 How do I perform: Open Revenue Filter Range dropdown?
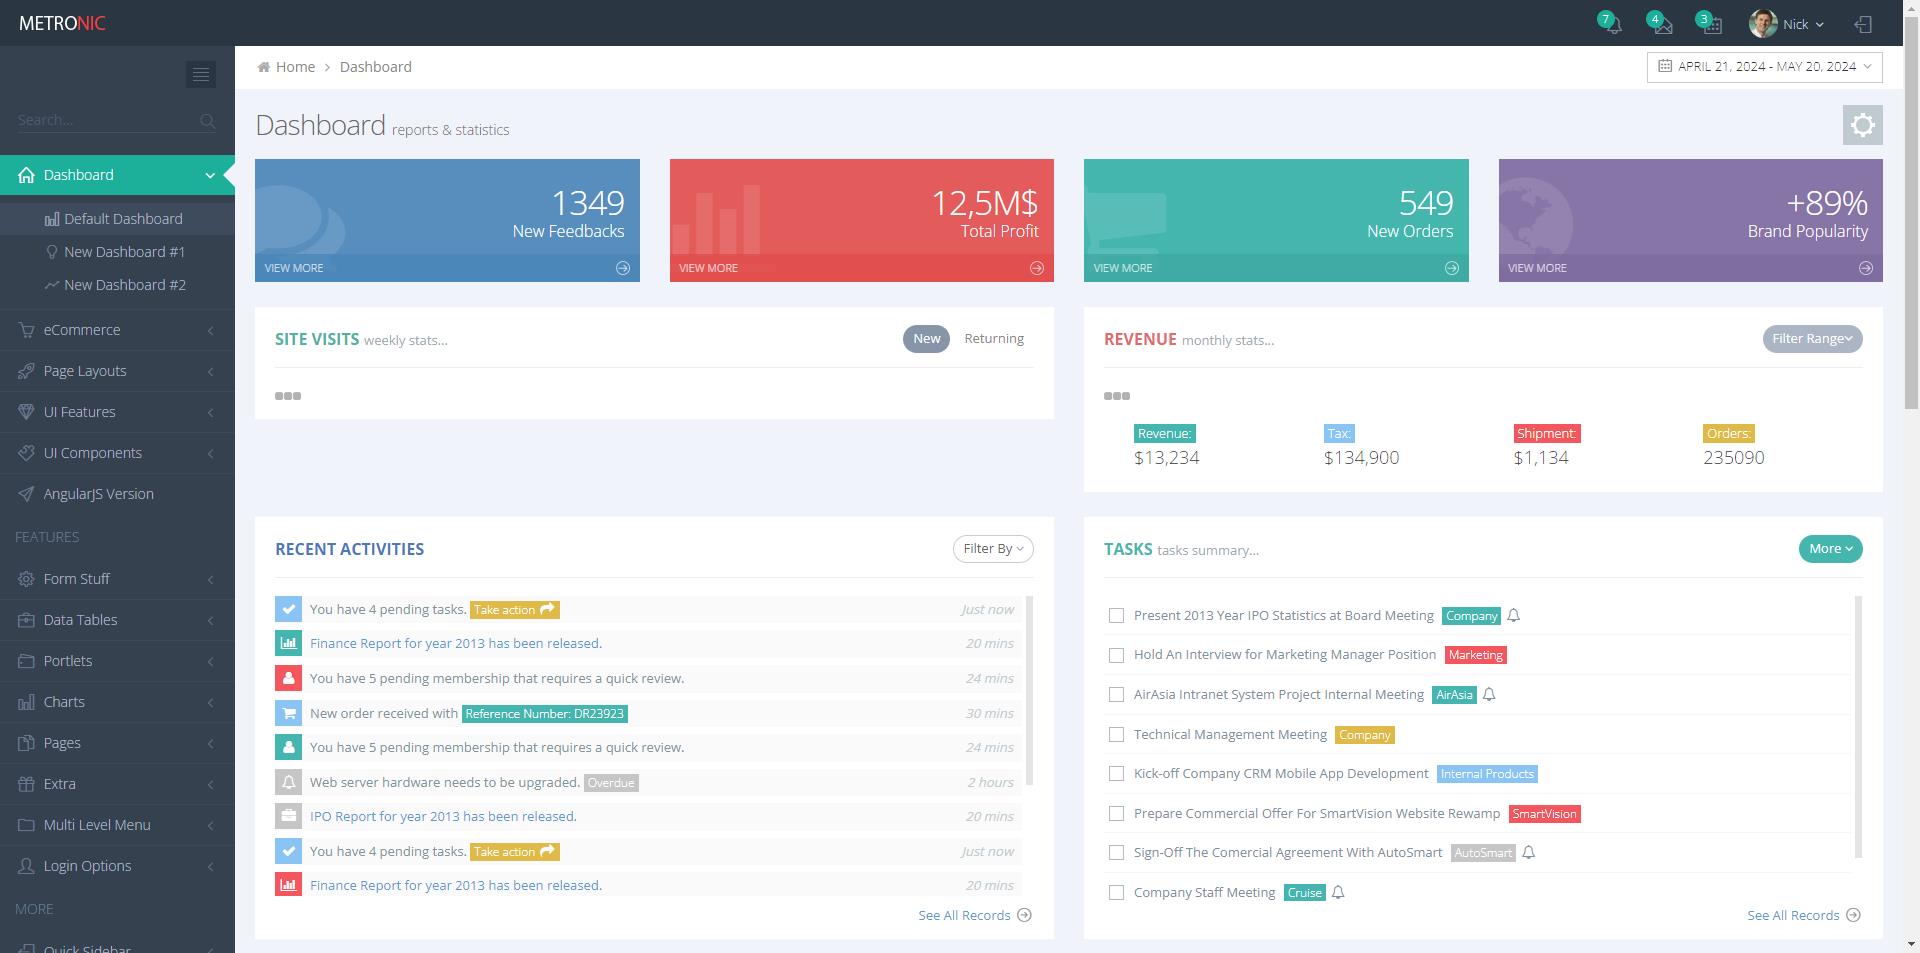click(x=1812, y=339)
